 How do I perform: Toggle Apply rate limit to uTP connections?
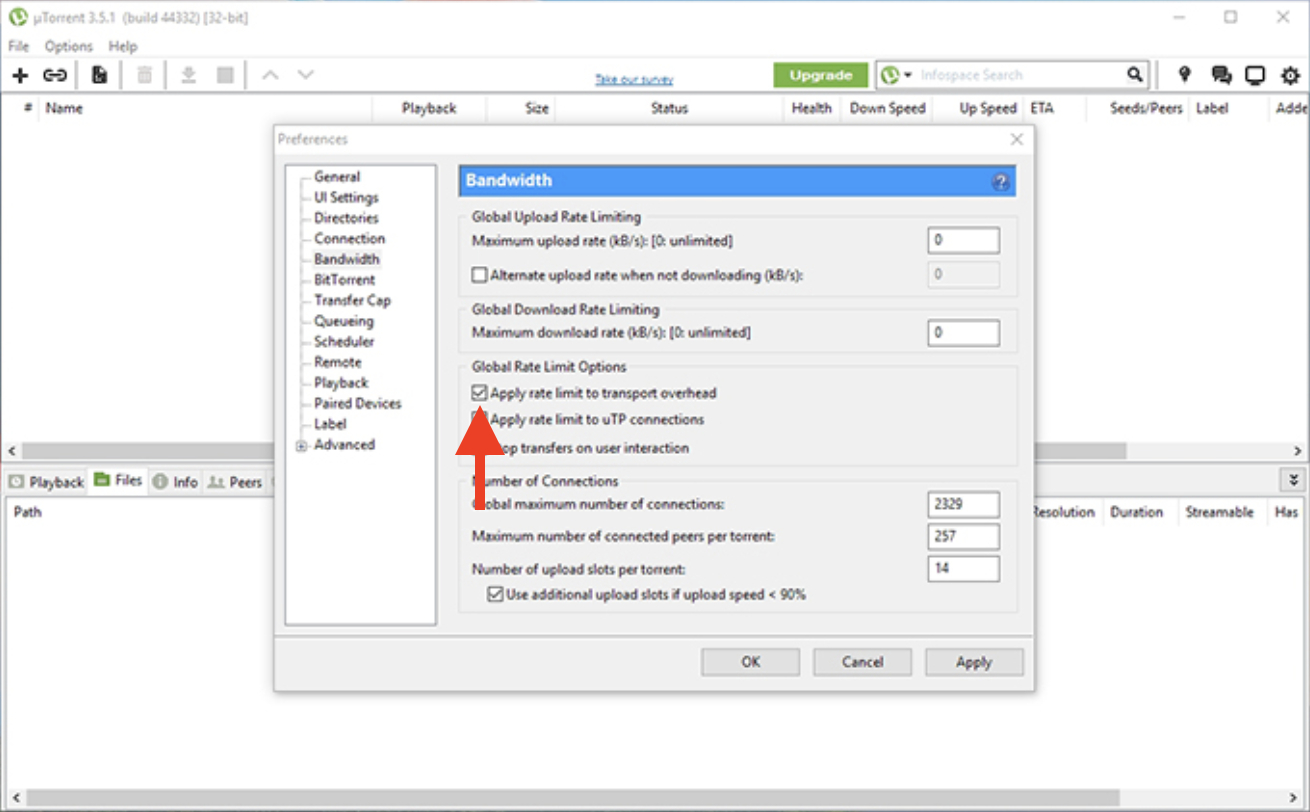(x=480, y=420)
